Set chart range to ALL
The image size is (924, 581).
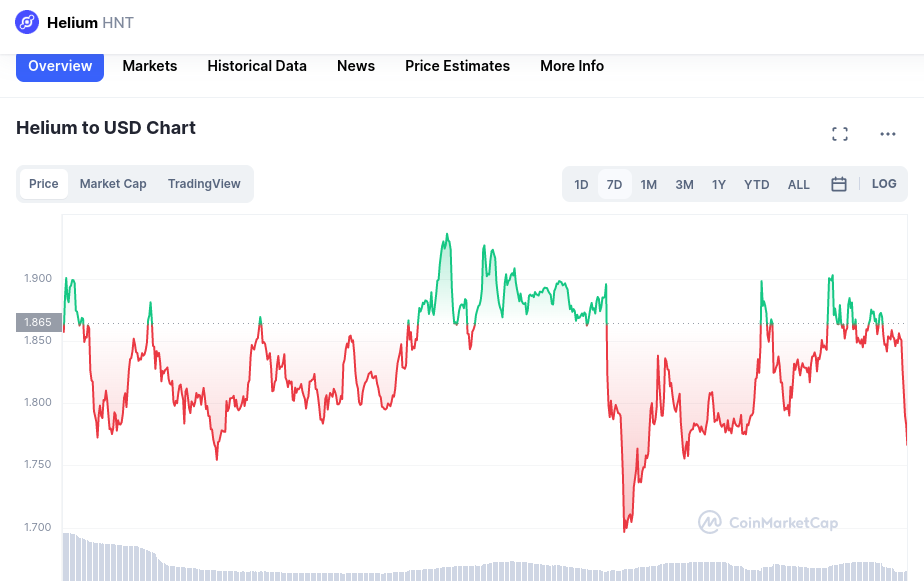(798, 184)
